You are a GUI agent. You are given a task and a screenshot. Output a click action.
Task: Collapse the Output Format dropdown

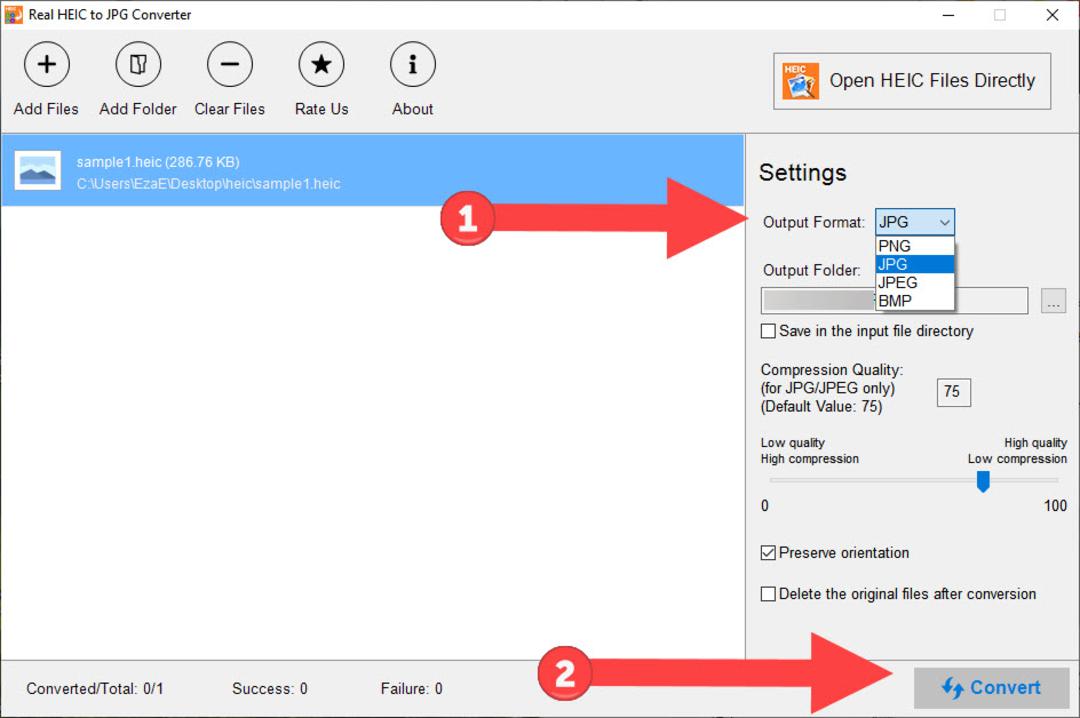[915, 222]
